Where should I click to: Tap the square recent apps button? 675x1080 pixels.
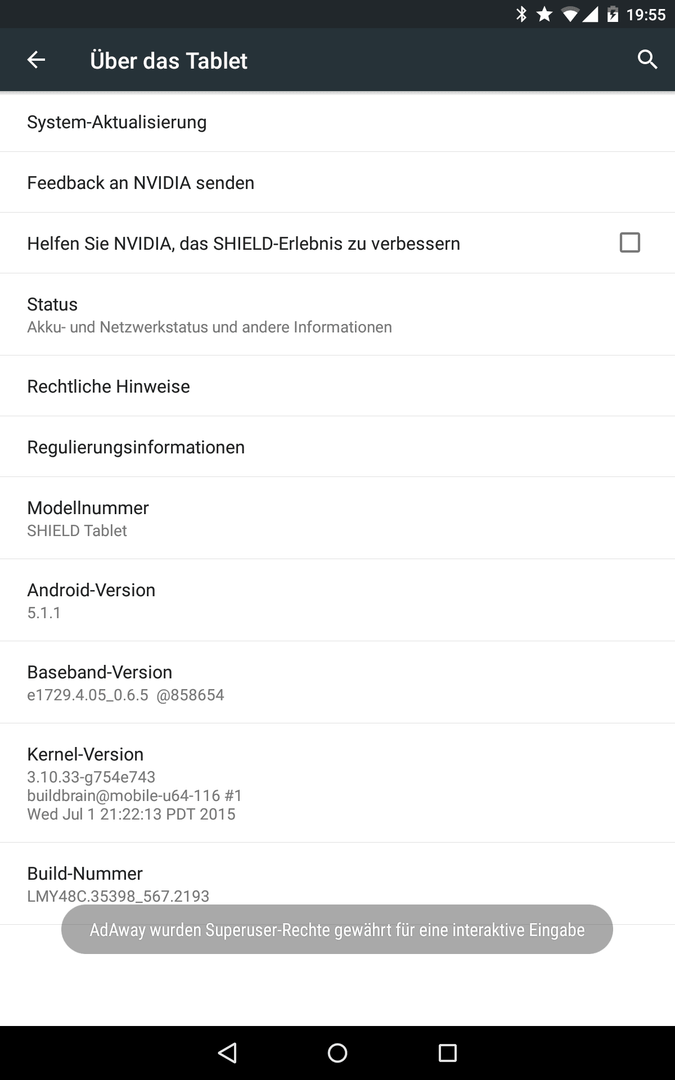pyautogui.click(x=448, y=1052)
